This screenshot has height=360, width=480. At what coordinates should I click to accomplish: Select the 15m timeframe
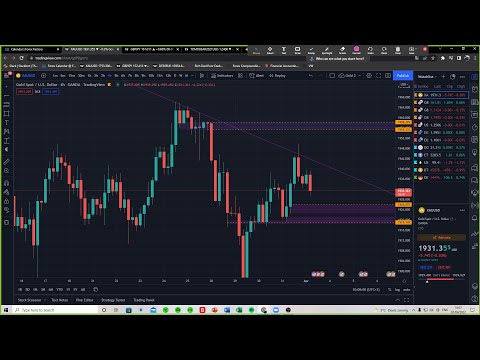(x=72, y=76)
